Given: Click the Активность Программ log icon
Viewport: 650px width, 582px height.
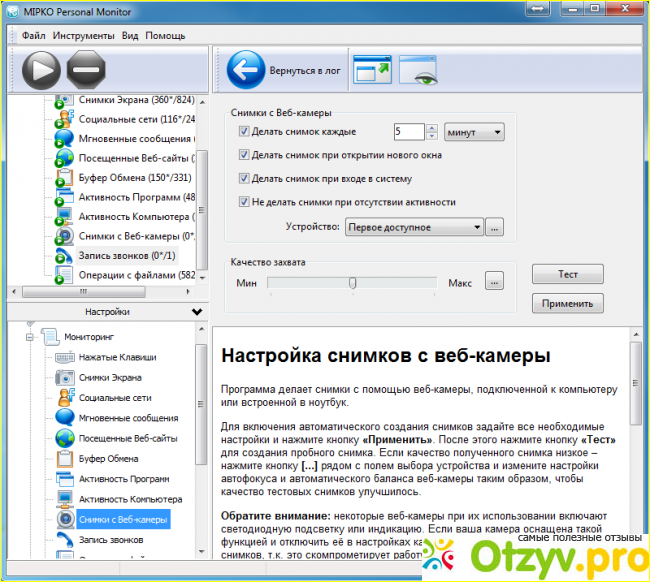Looking at the screenshot, I should 64,197.
